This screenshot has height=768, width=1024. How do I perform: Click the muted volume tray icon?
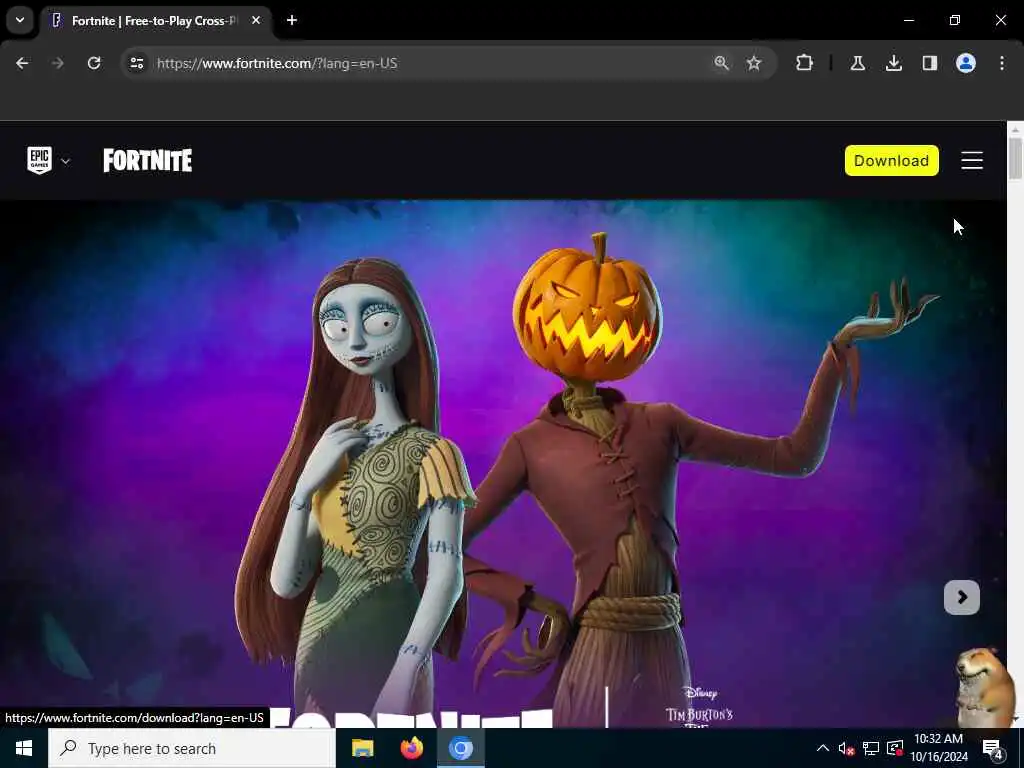pyautogui.click(x=846, y=749)
